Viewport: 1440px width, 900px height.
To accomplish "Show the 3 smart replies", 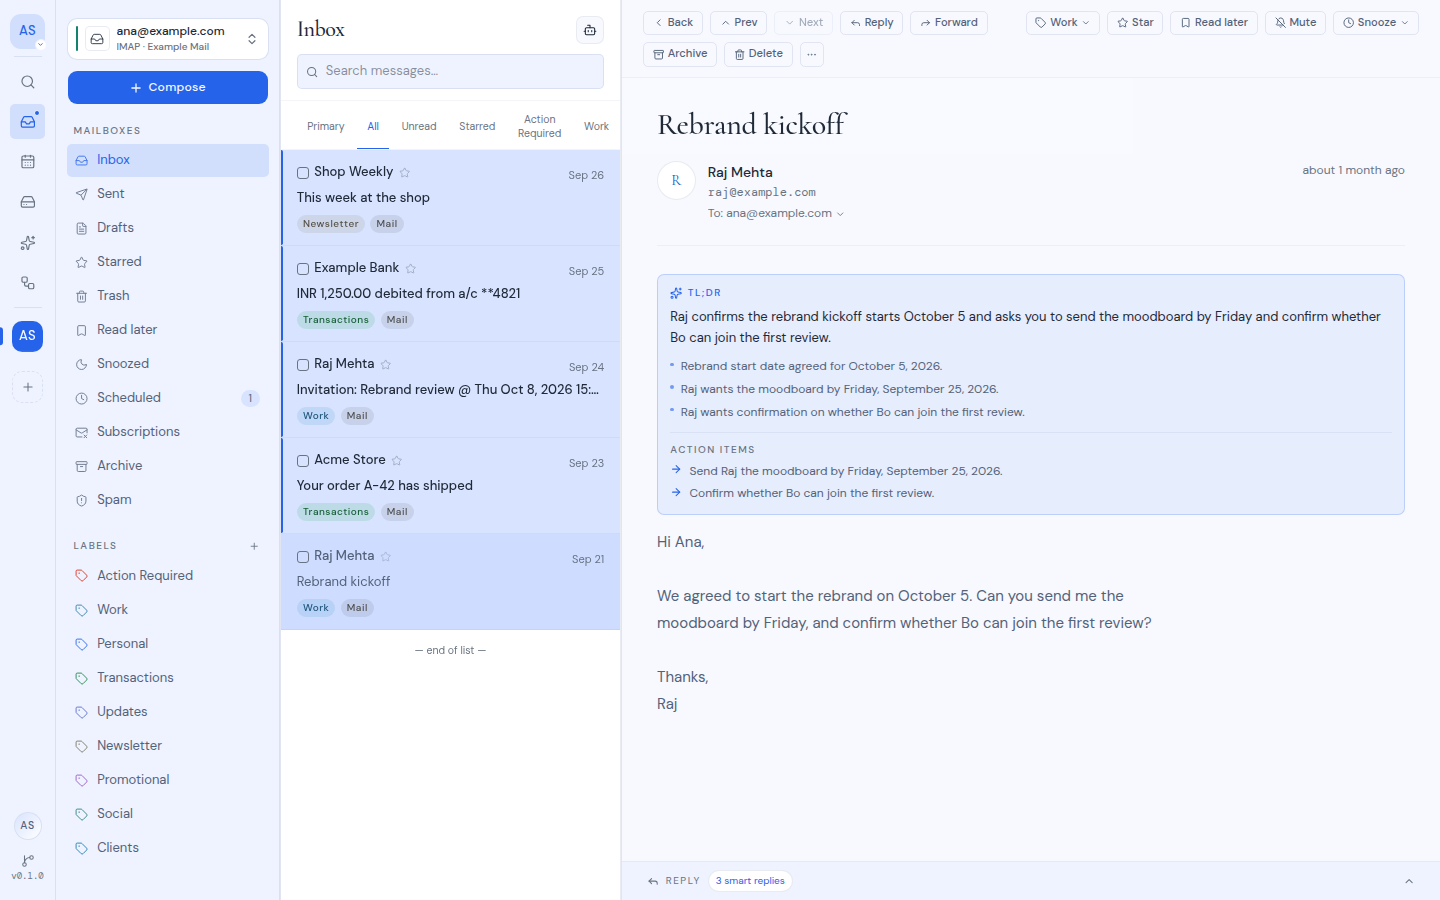I will tap(750, 881).
